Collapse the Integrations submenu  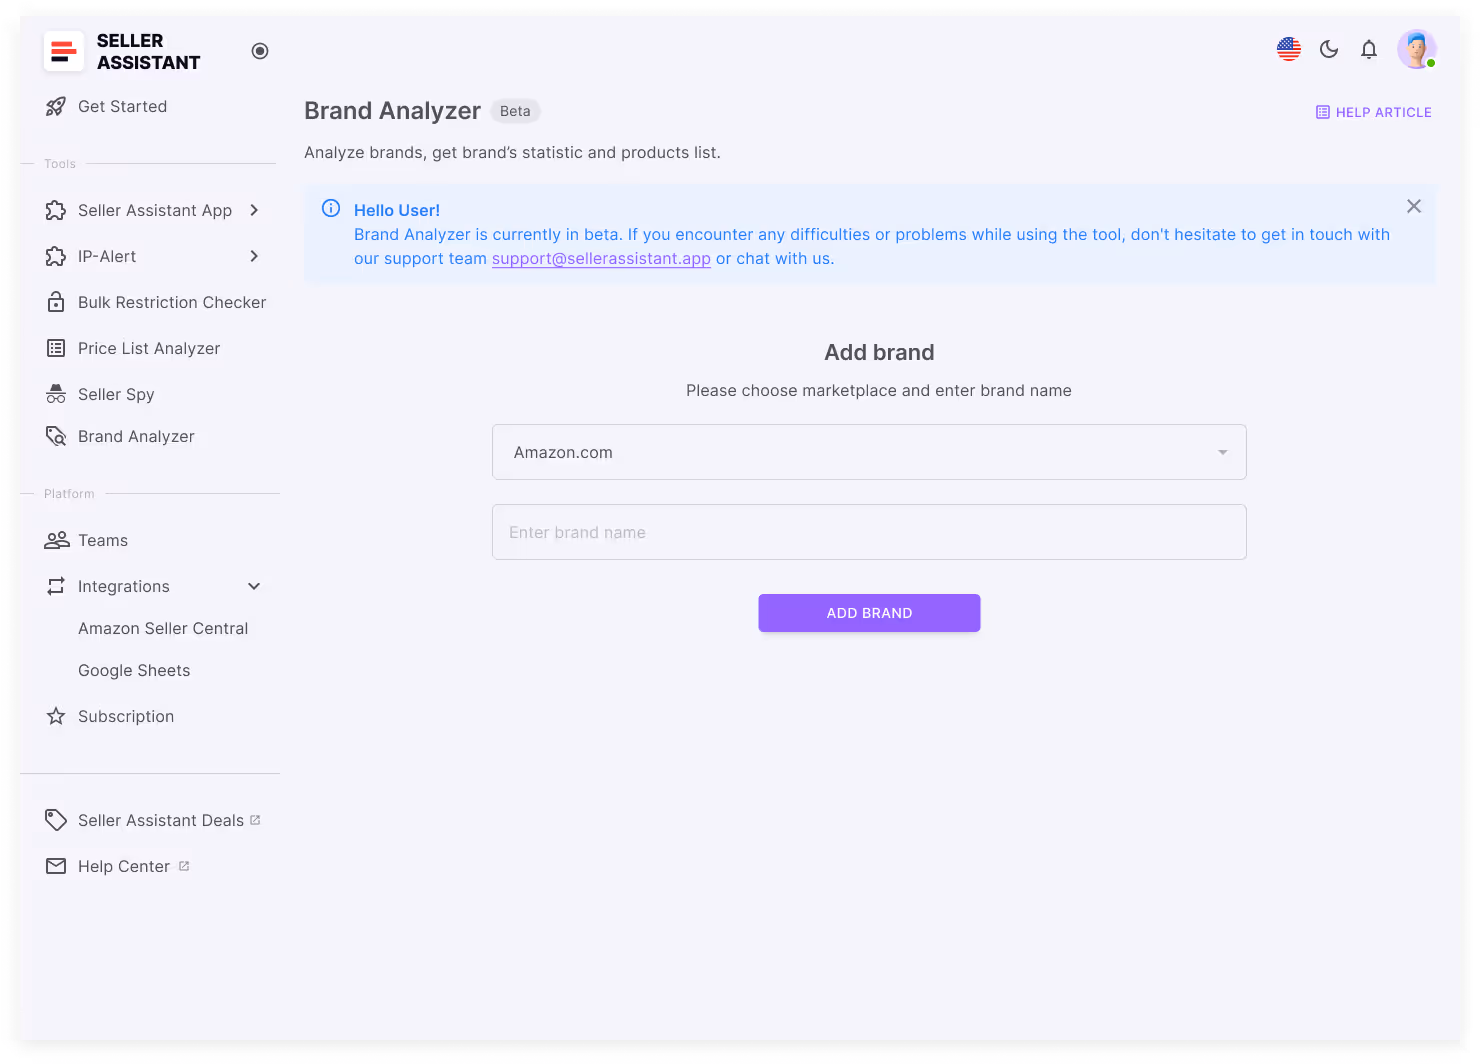253,586
